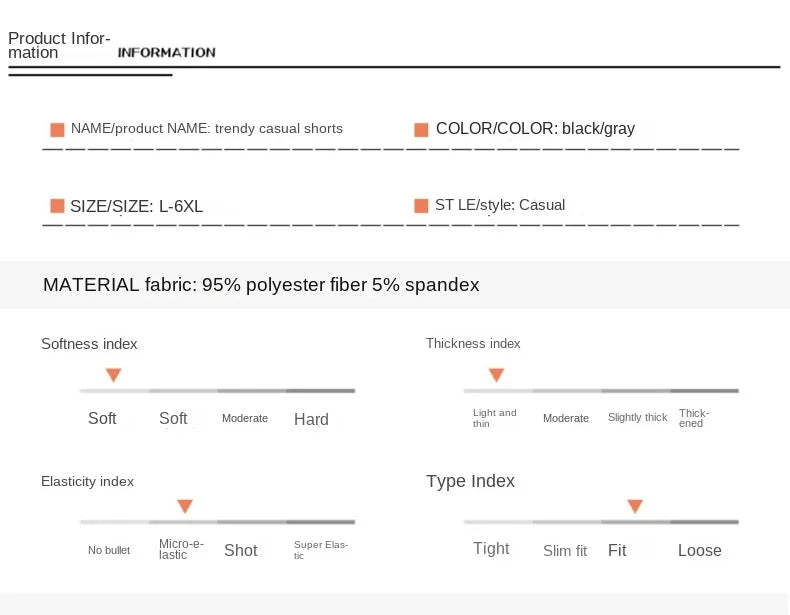Click orange square beside ST LE/style label
790x615 pixels.
pos(421,206)
